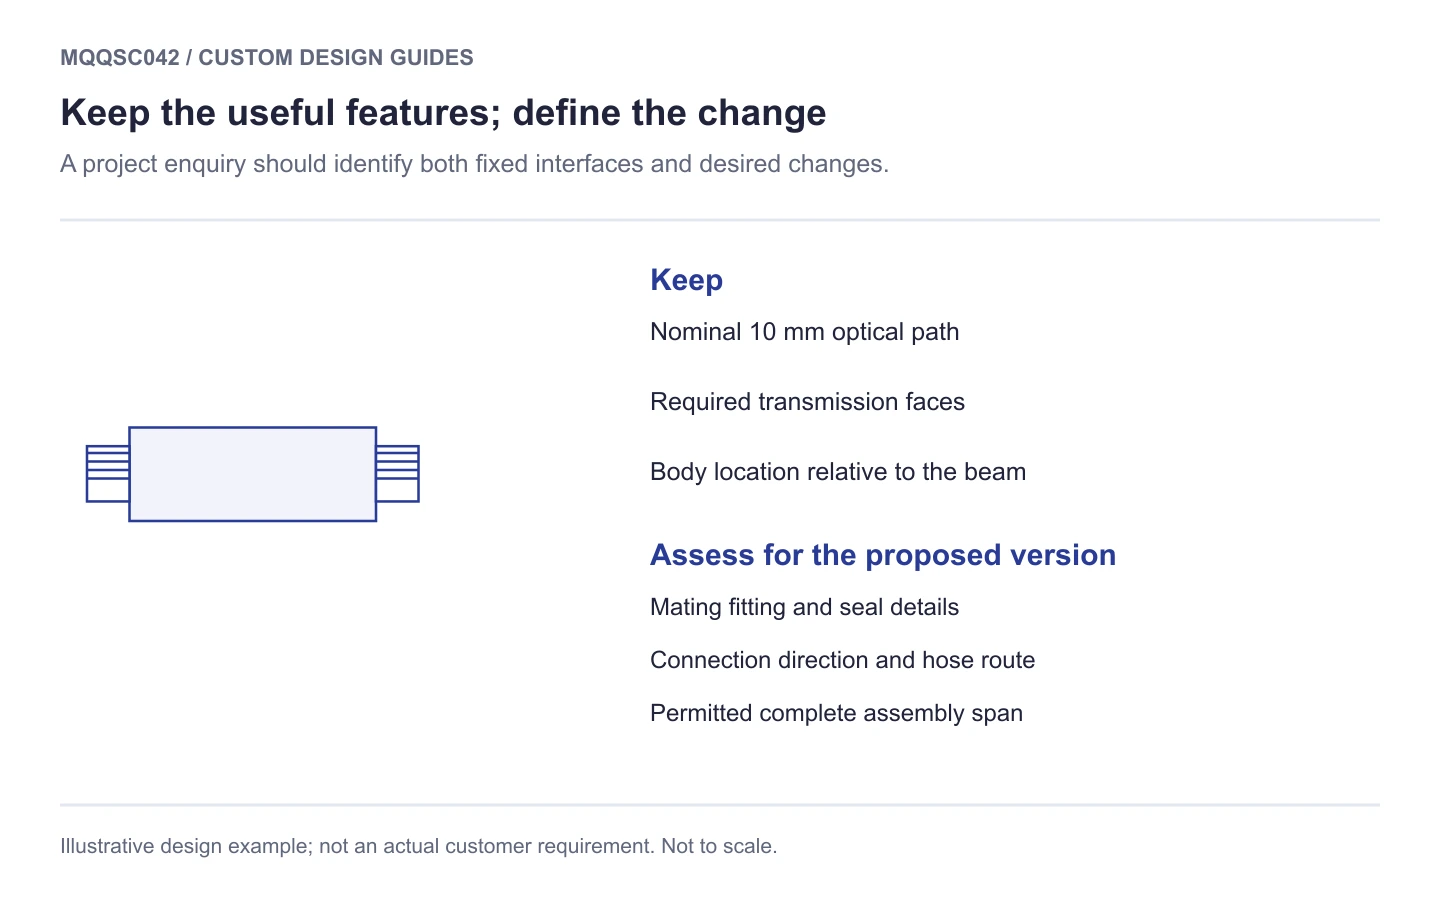Image resolution: width=1440 pixels, height=900 pixels.
Task: Select Assess for the proposed version heading
Action: [x=883, y=555]
